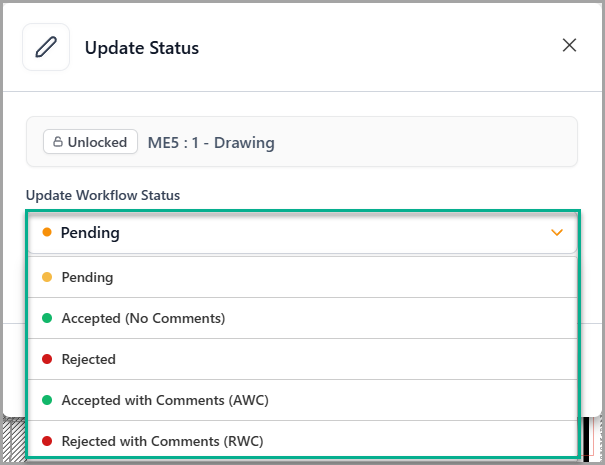Choose Rejected with Comments (RWC)
Screen dimensions: 605x465
163,441
